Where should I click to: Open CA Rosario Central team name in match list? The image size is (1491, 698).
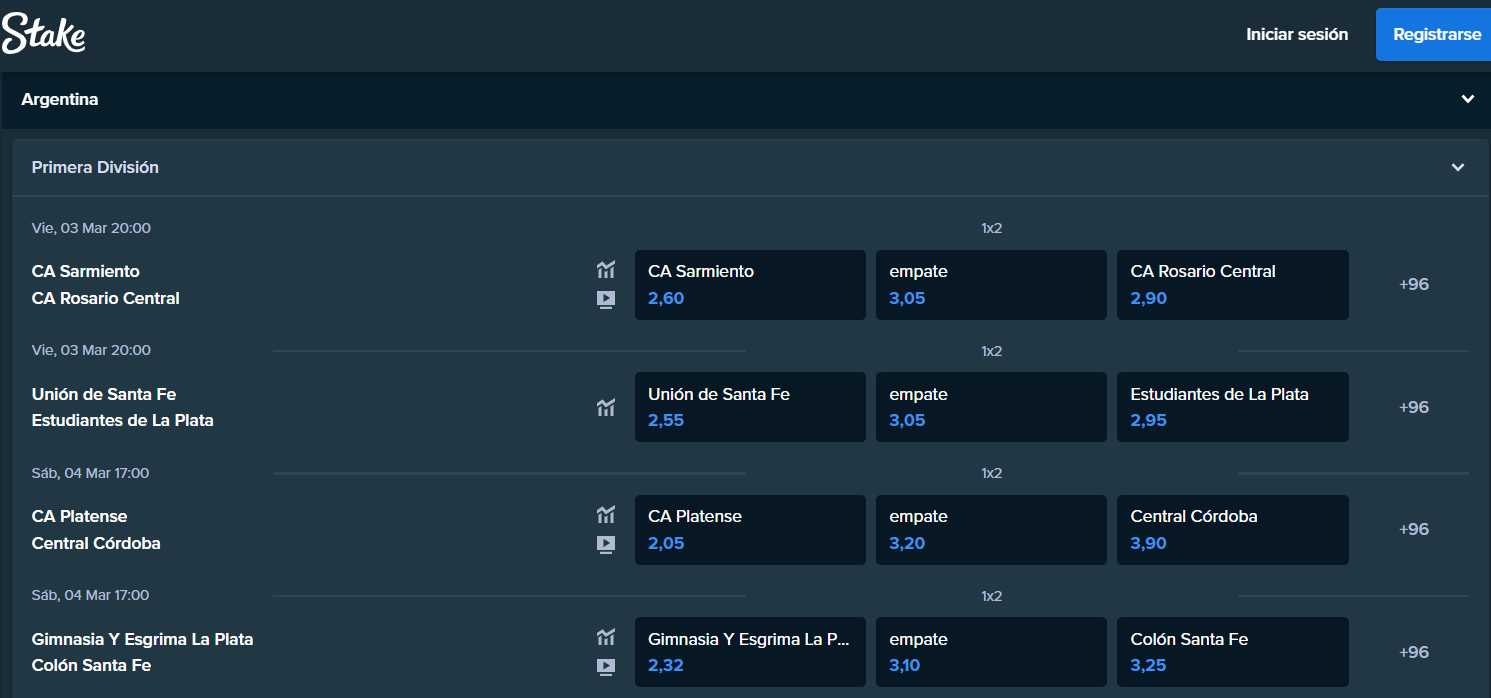(106, 298)
